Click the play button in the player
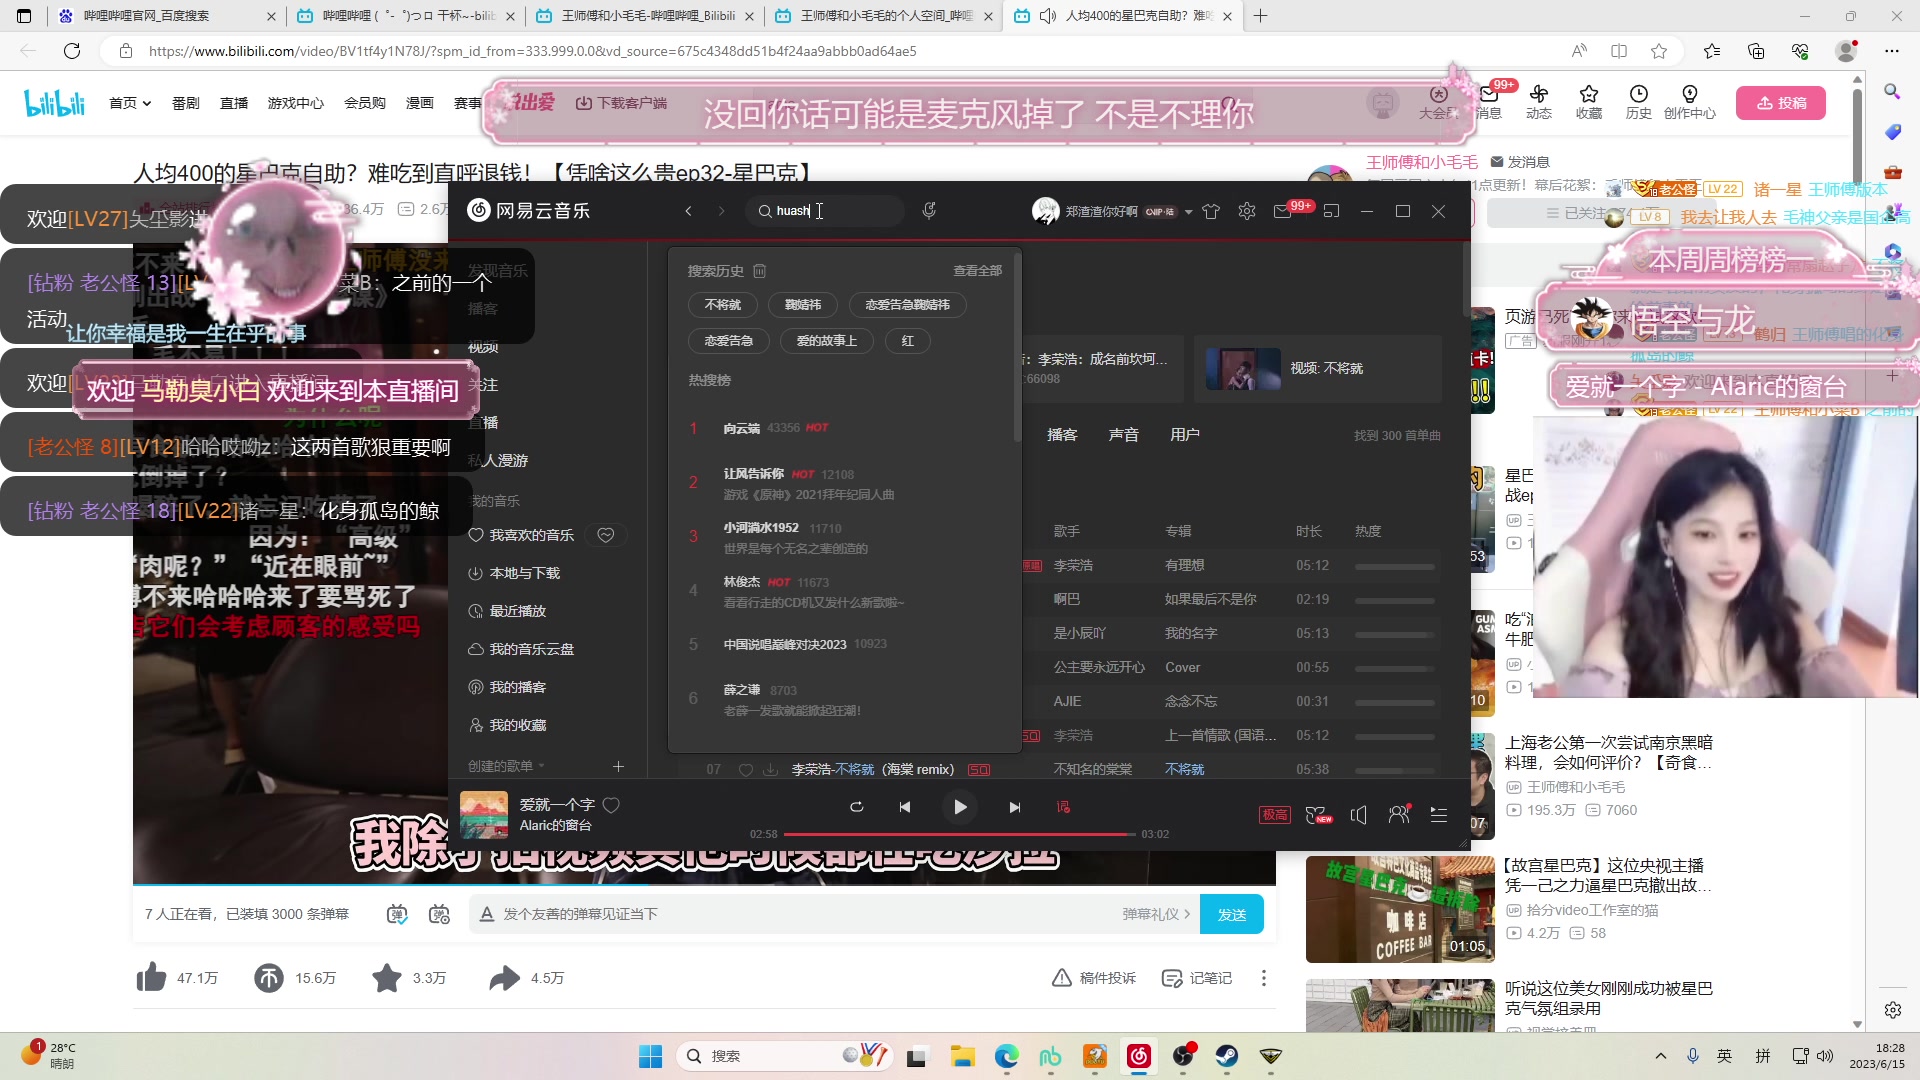 959,807
